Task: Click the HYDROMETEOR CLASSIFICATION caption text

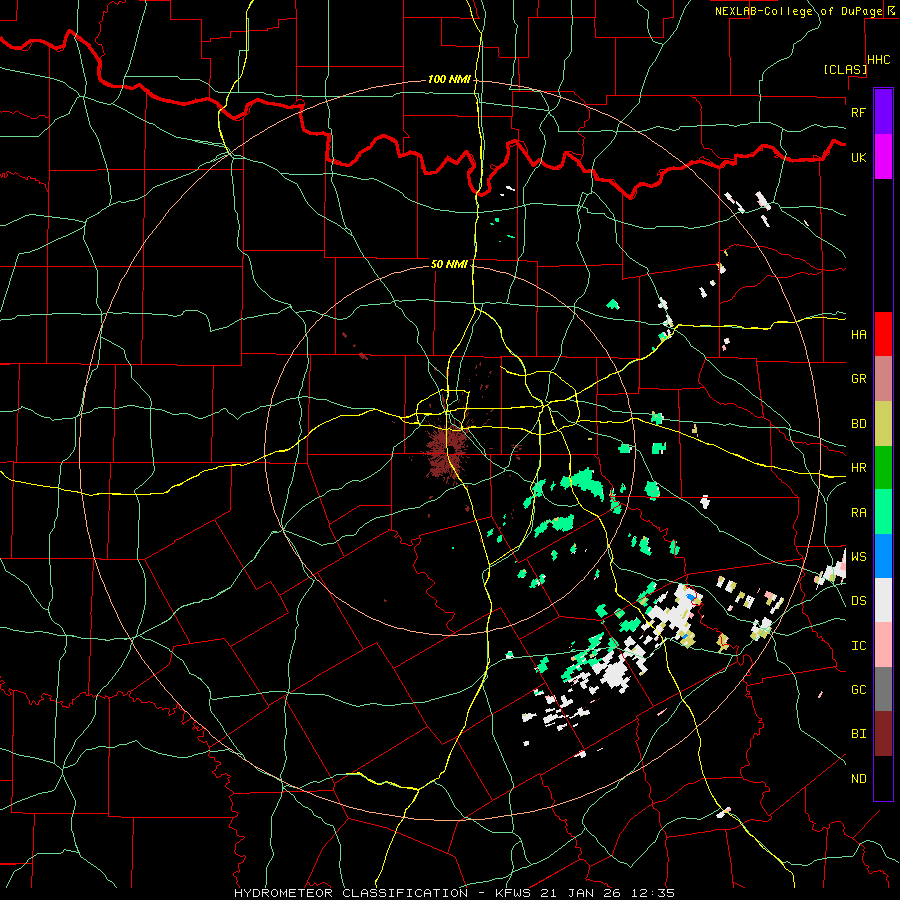Action: 351,893
